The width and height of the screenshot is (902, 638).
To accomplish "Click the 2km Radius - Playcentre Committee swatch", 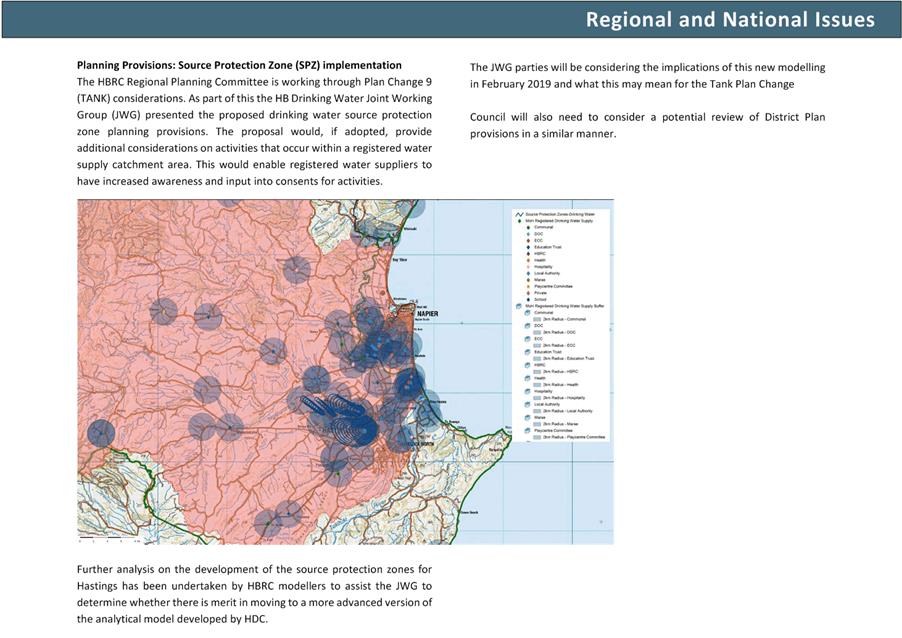I will [537, 437].
